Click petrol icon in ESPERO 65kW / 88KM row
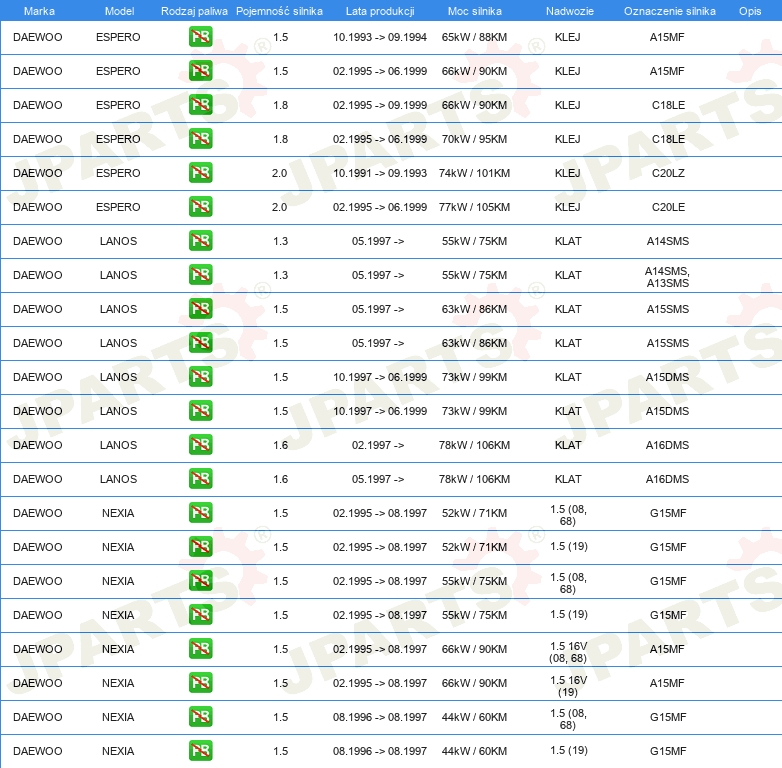 pyautogui.click(x=200, y=37)
